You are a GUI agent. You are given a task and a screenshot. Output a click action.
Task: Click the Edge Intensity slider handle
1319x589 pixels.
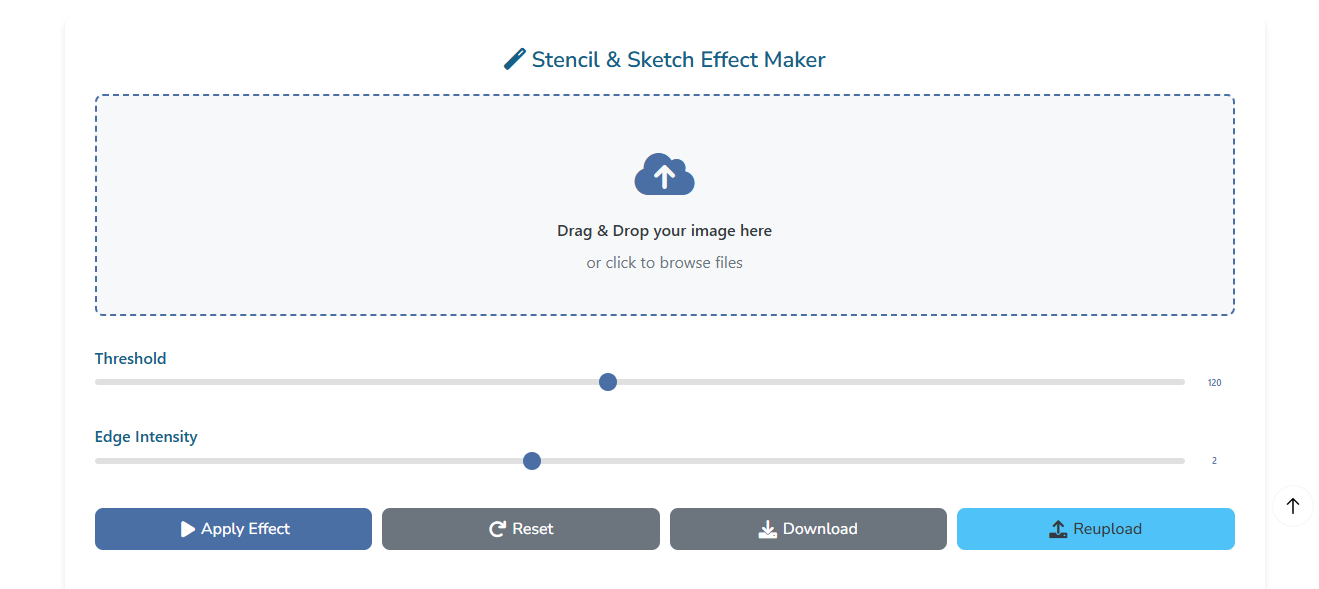tap(532, 461)
